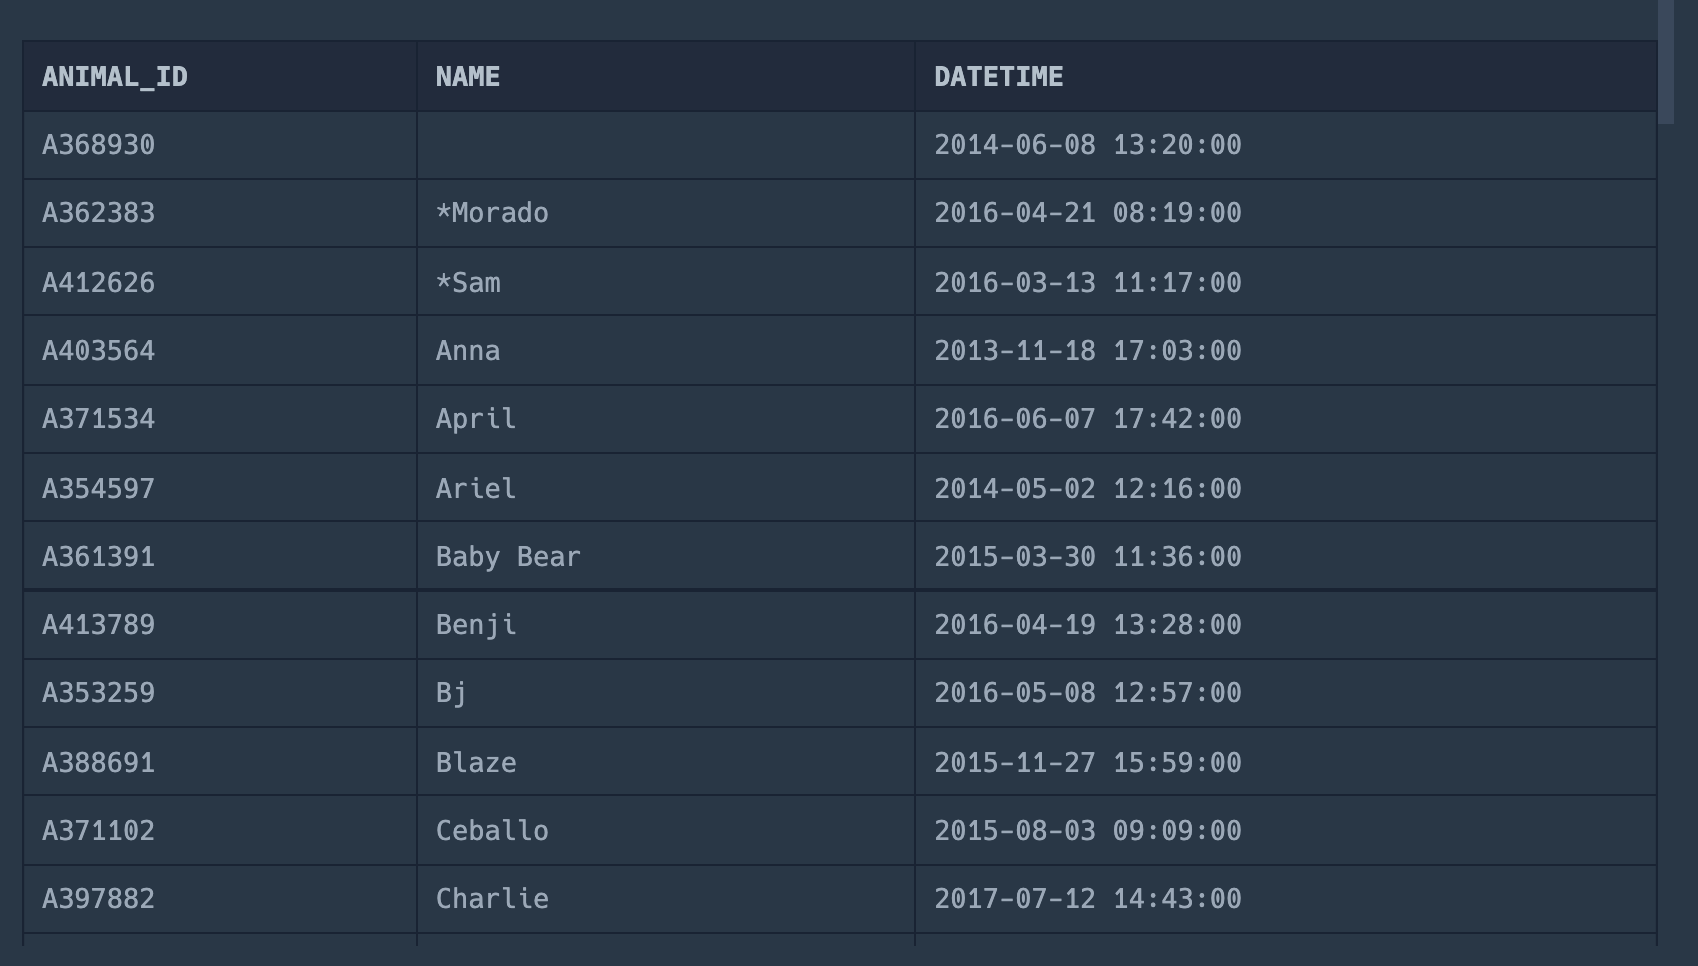Click the empty name cell for A368930
1698x966 pixels.
point(665,145)
